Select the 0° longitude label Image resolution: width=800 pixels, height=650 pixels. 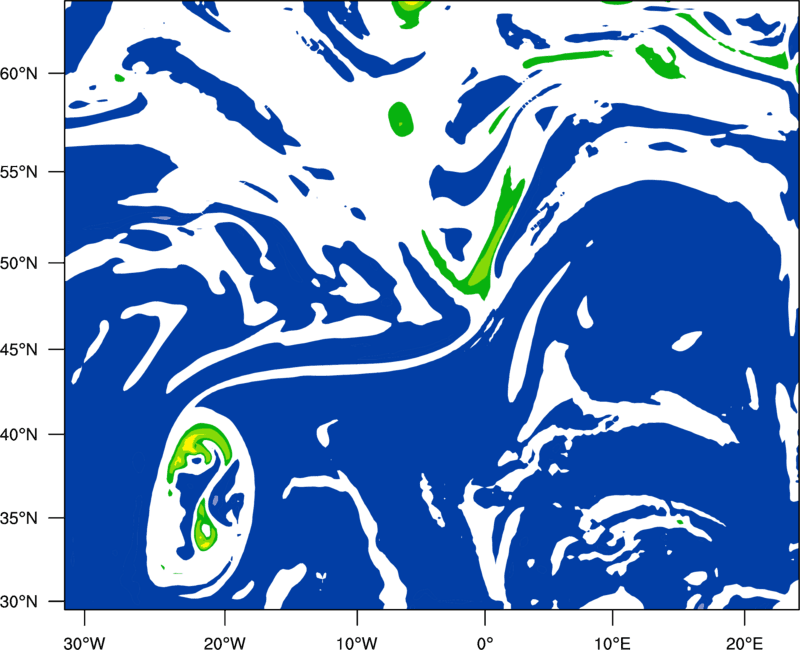485,643
